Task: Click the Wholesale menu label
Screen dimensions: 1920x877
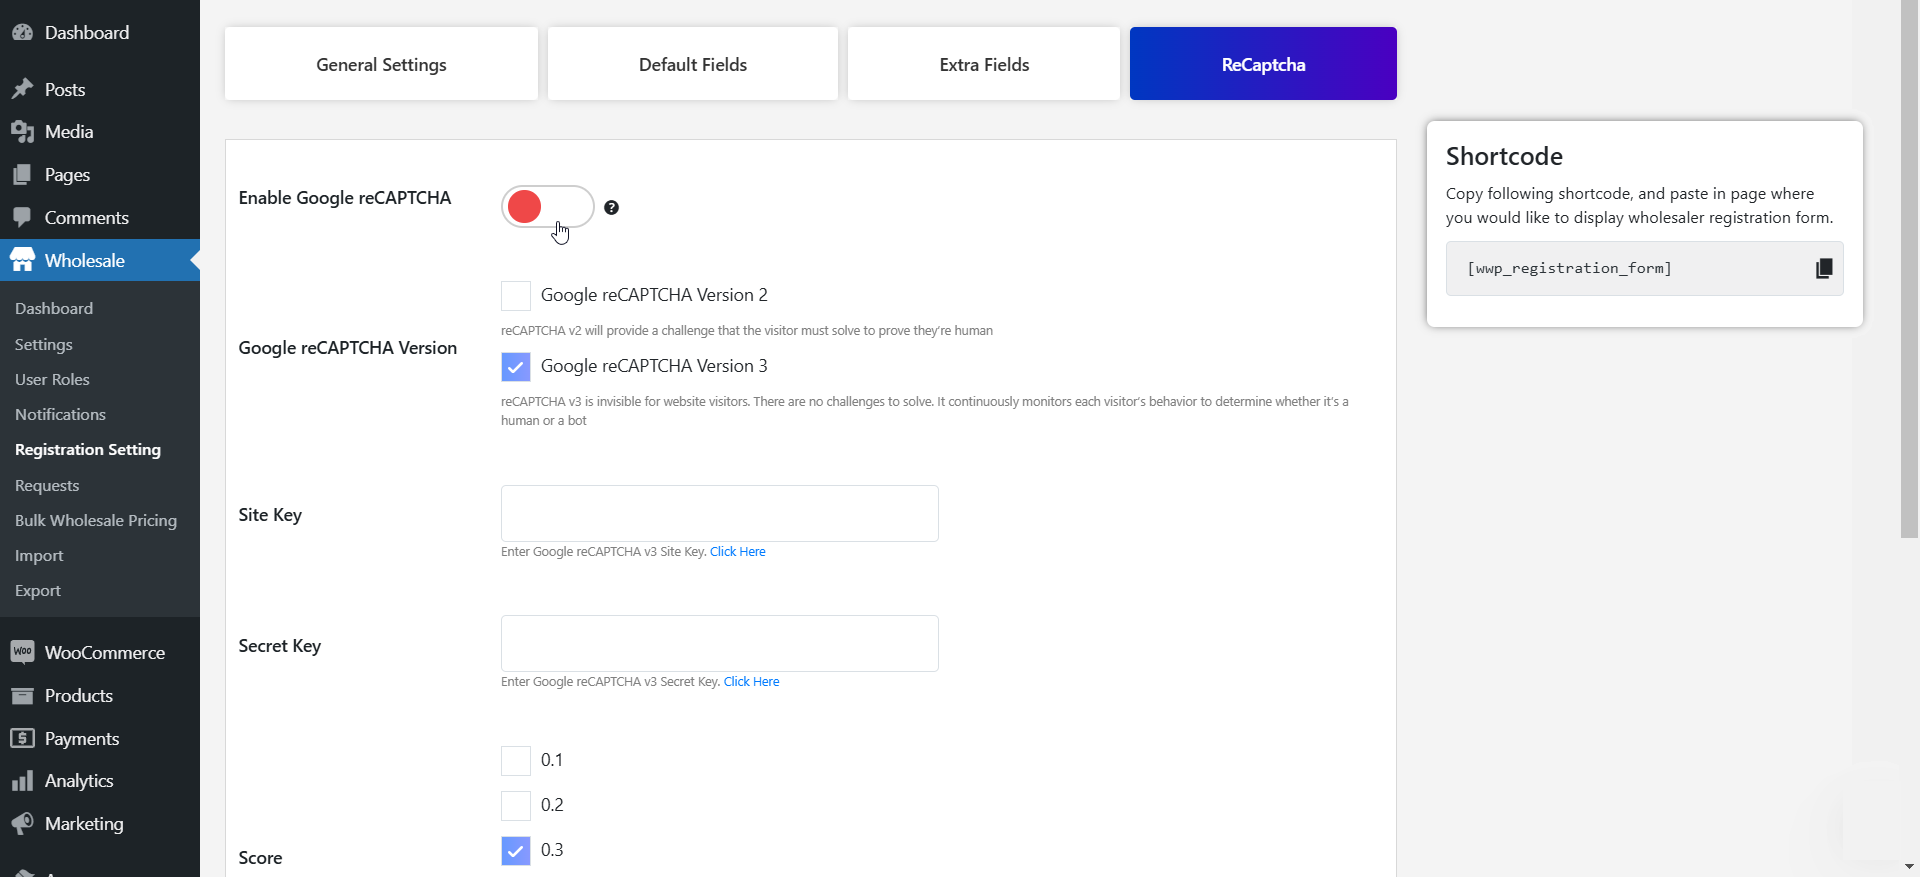Action: [x=85, y=260]
